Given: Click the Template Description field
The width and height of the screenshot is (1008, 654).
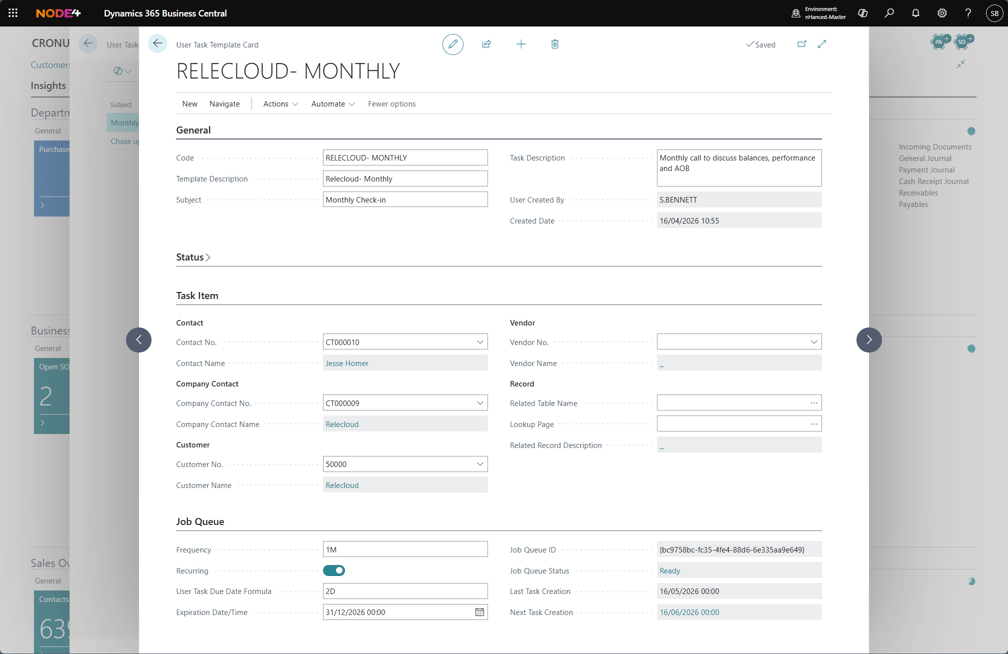Looking at the screenshot, I should 405,179.
